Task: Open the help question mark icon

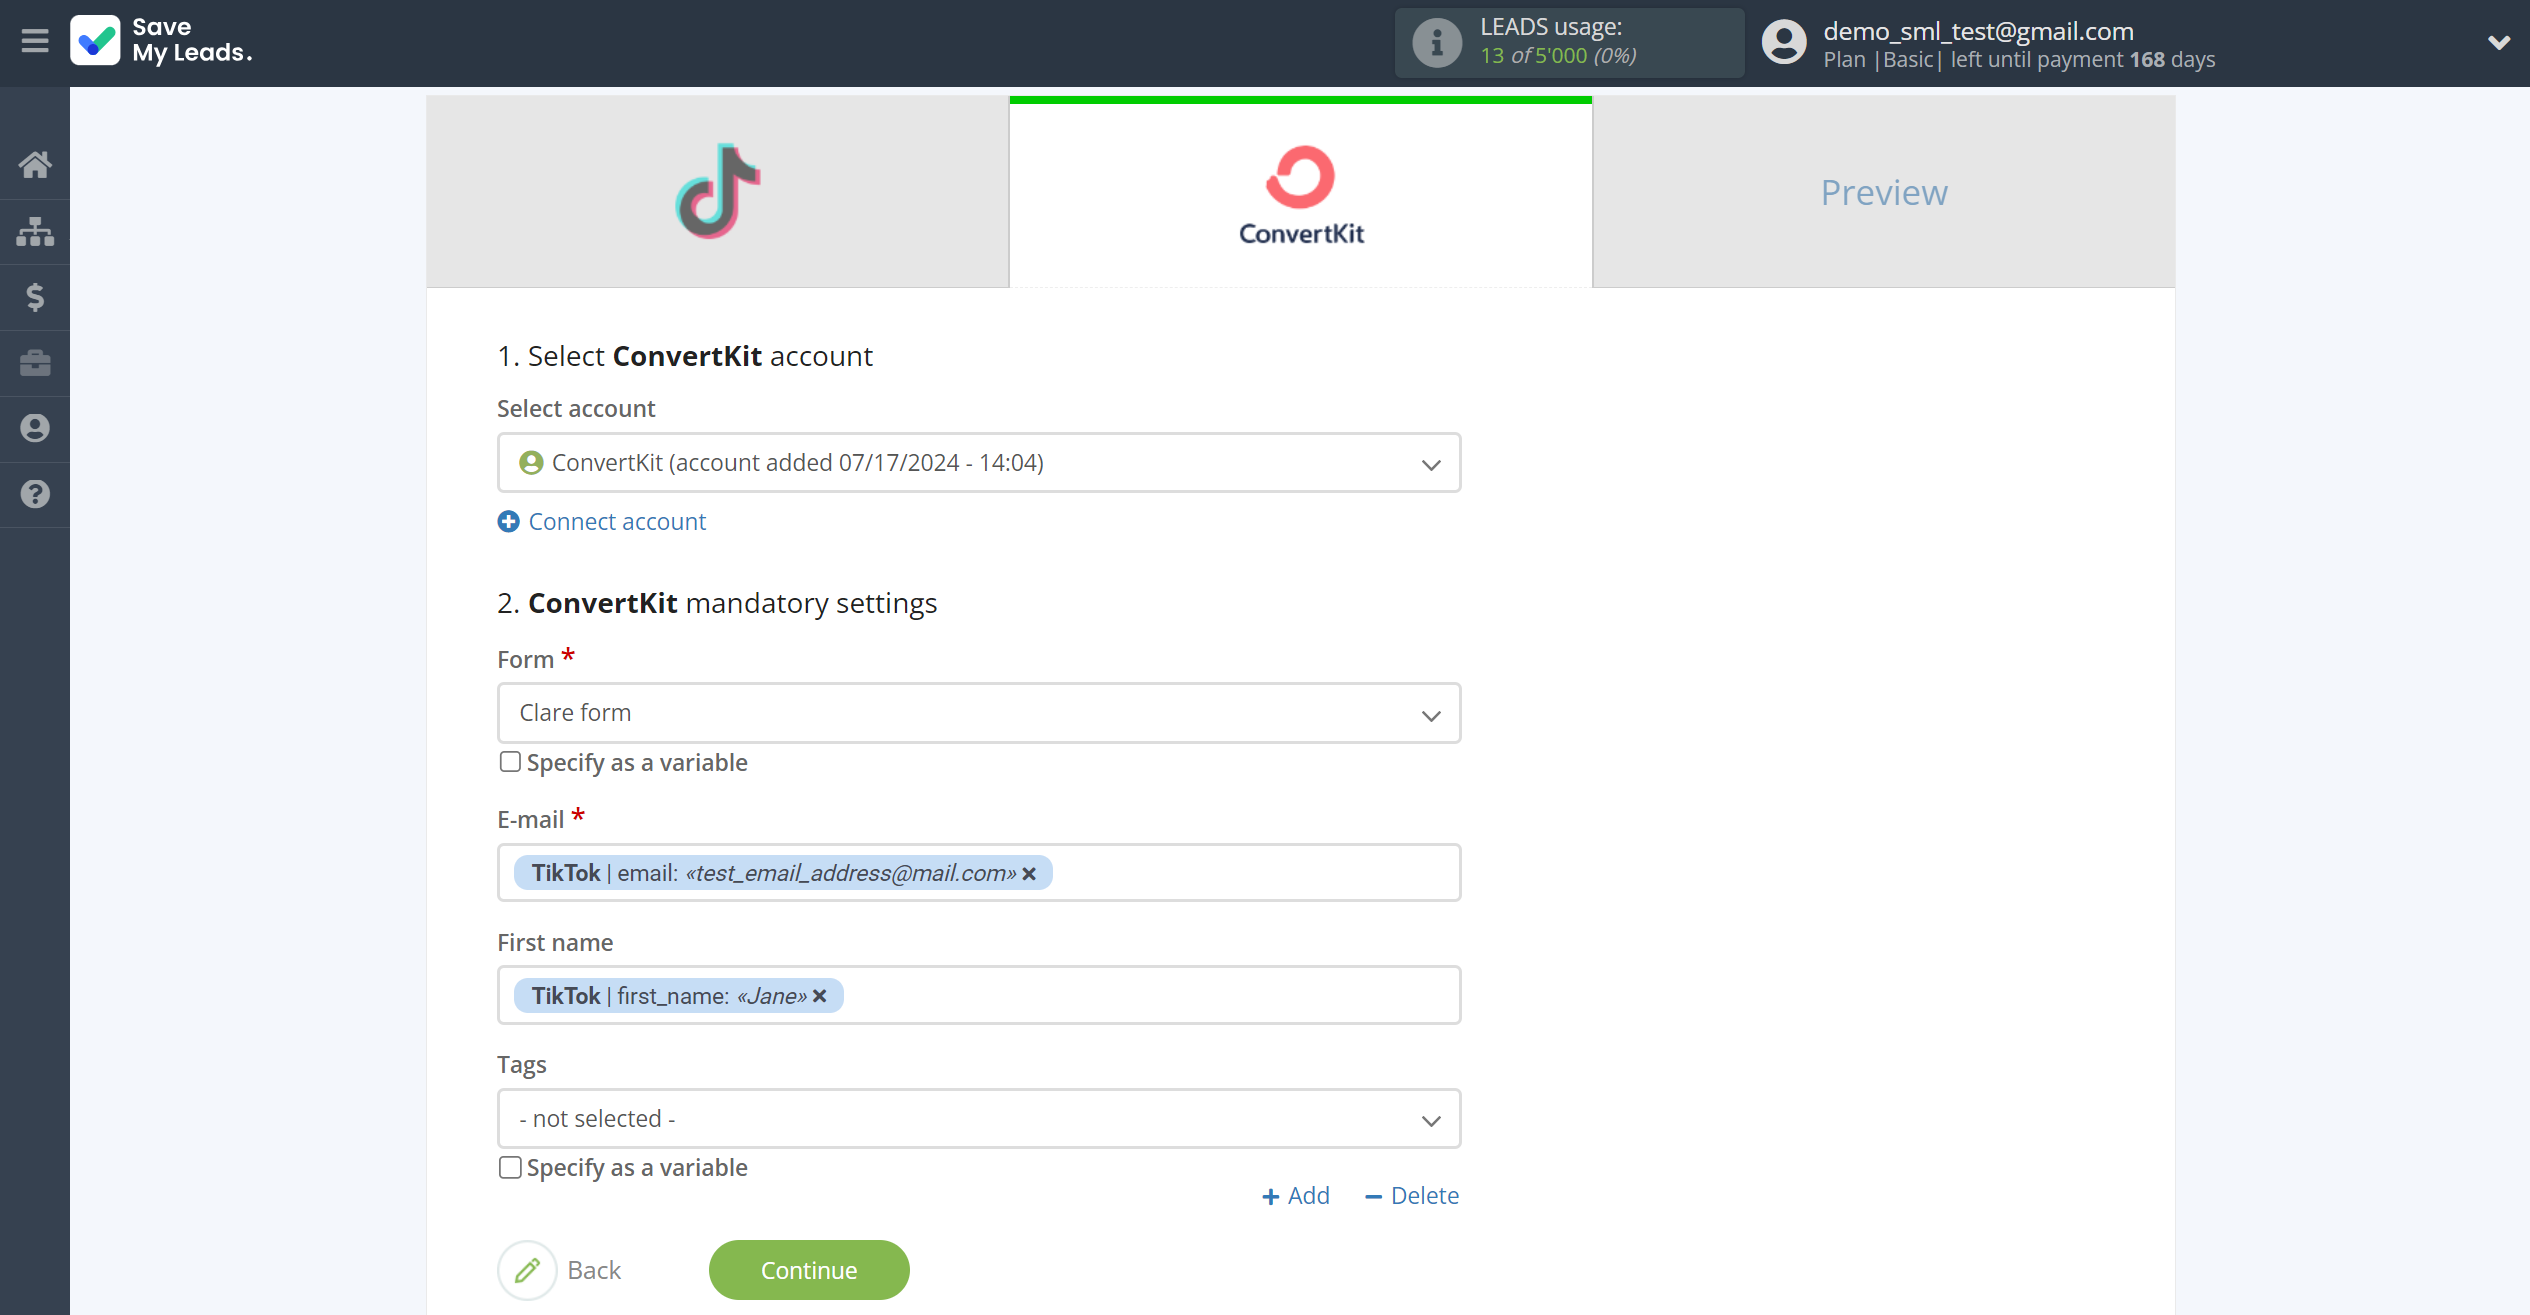Action: coord(35,494)
